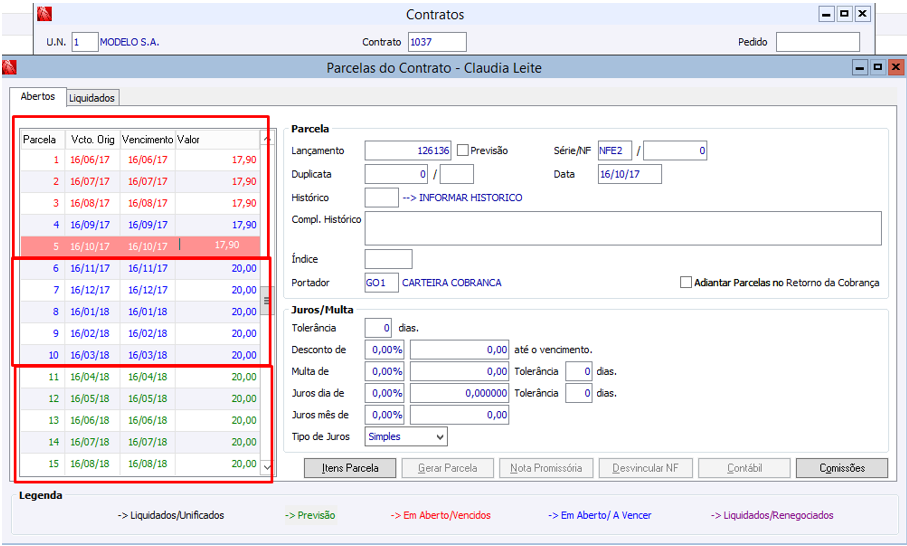Click the Contratos window app icon
Screen dimensions: 907x546
[44, 14]
